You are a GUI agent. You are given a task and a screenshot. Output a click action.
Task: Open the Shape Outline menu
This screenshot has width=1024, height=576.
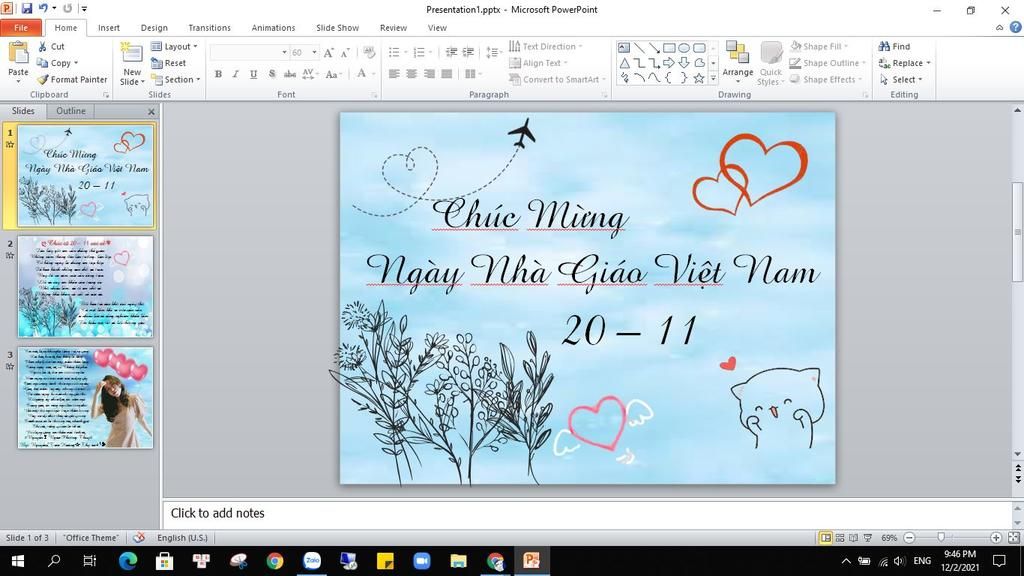pos(827,63)
